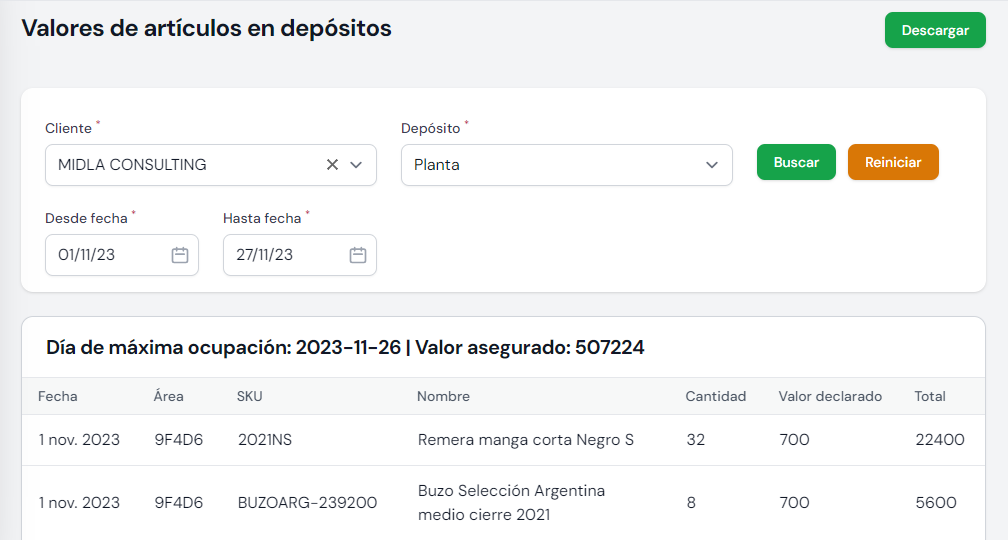Viewport: 1008px width, 540px height.
Task: Select the Valor declarado column header
Action: tap(830, 396)
